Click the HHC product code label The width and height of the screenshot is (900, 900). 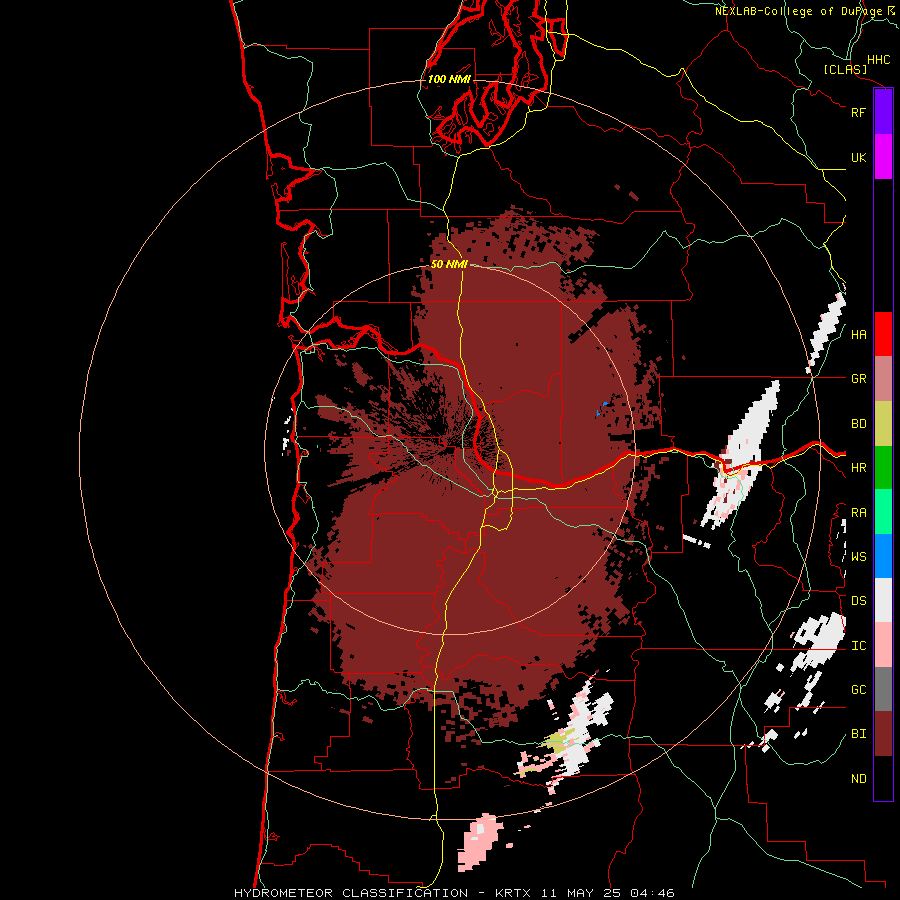coord(878,60)
